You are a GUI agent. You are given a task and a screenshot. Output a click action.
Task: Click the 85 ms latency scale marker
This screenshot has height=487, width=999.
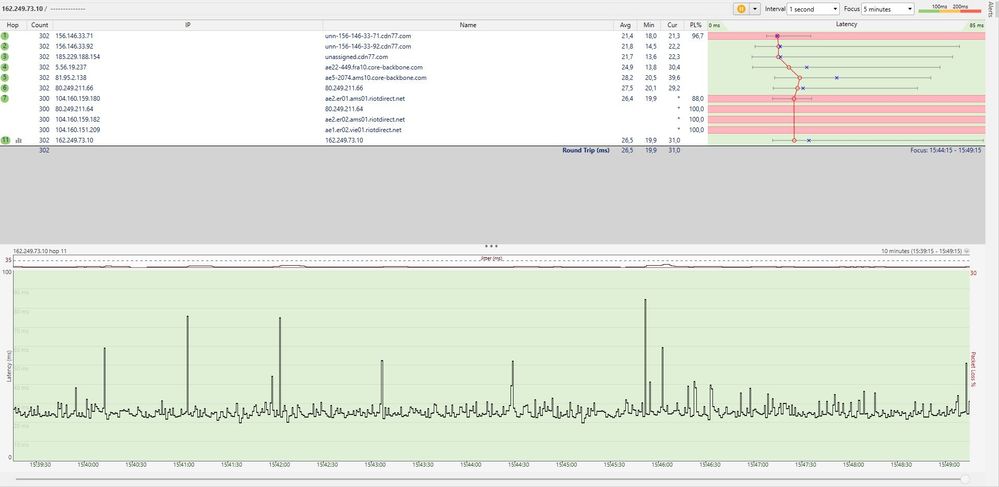pyautogui.click(x=976, y=25)
